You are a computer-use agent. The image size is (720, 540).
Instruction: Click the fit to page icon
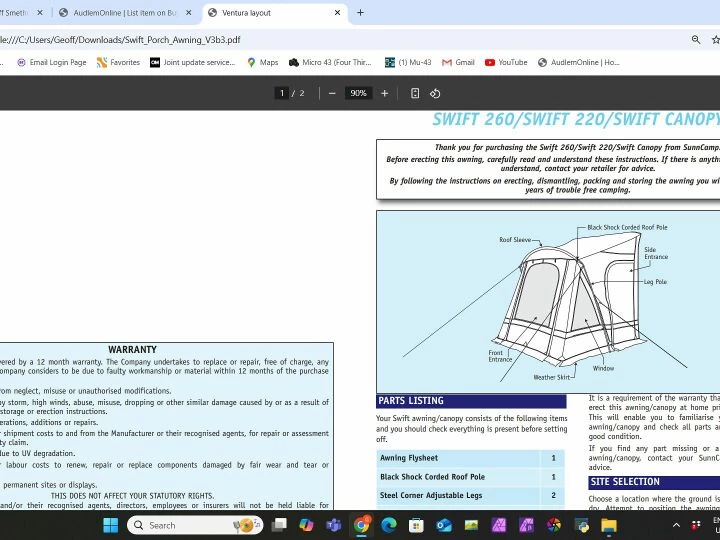click(415, 94)
